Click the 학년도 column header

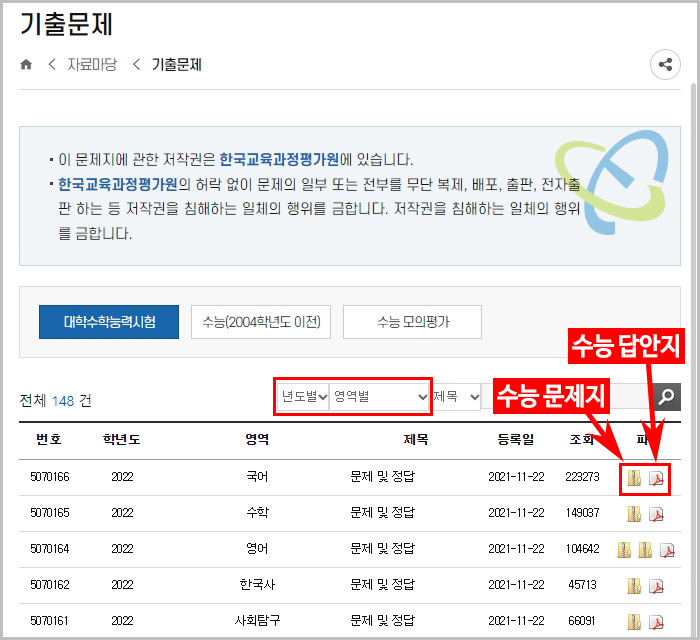pyautogui.click(x=121, y=440)
